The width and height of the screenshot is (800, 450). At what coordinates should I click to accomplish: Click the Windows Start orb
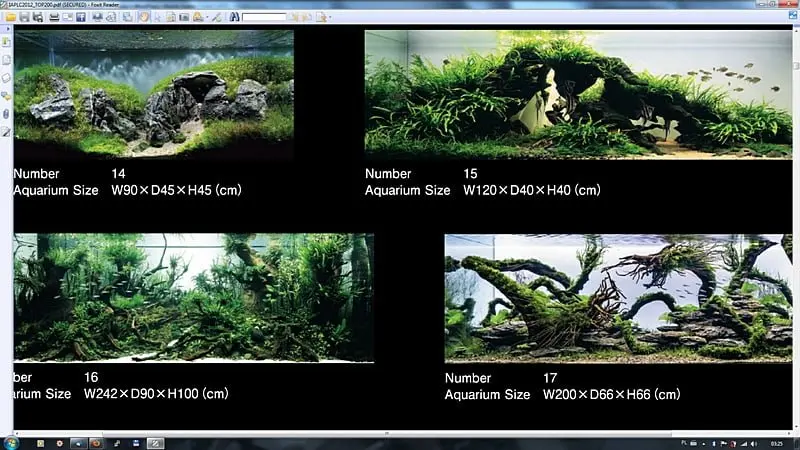pyautogui.click(x=11, y=443)
